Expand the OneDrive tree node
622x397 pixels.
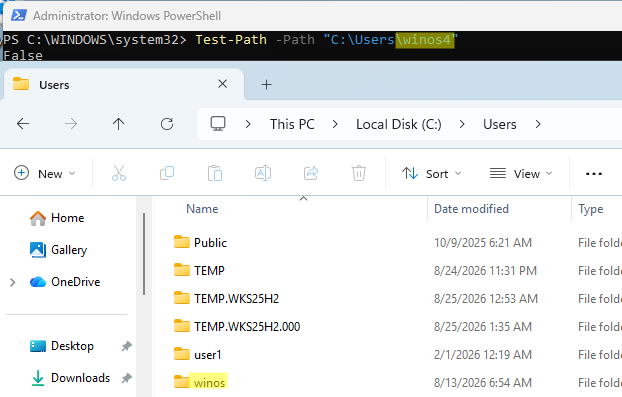click(x=12, y=282)
